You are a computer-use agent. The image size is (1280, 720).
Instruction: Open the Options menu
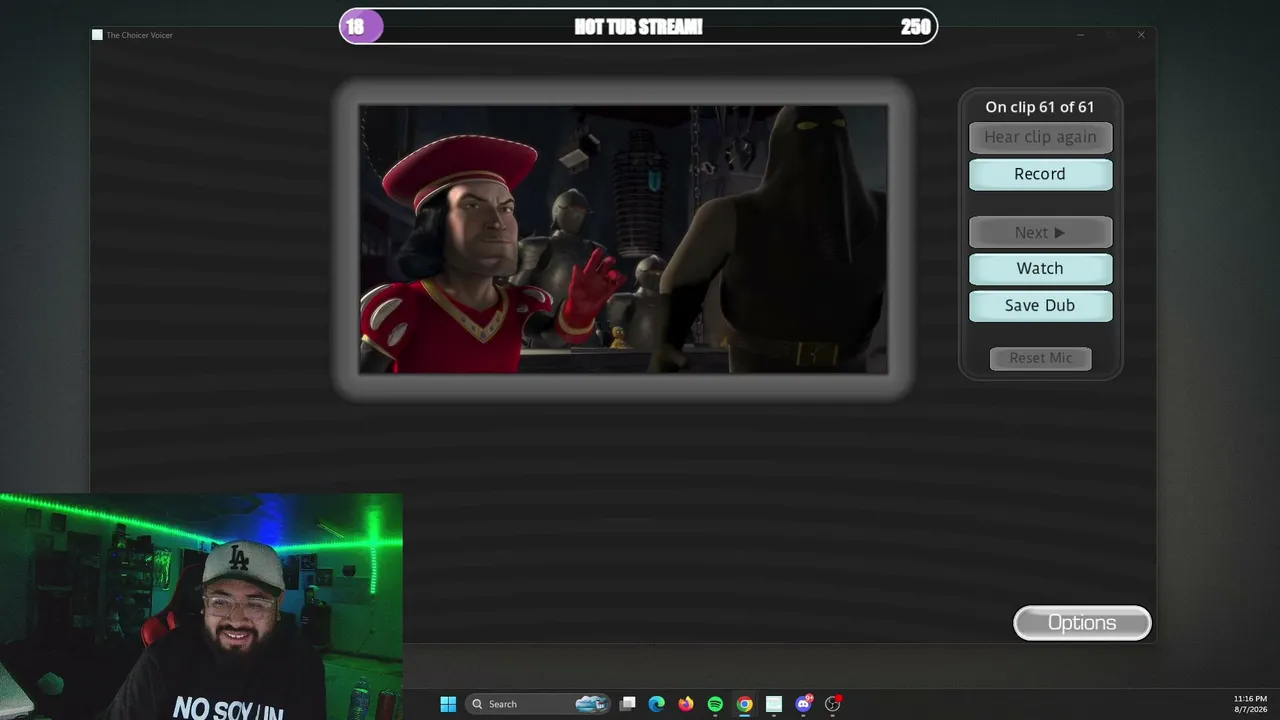click(x=1082, y=623)
